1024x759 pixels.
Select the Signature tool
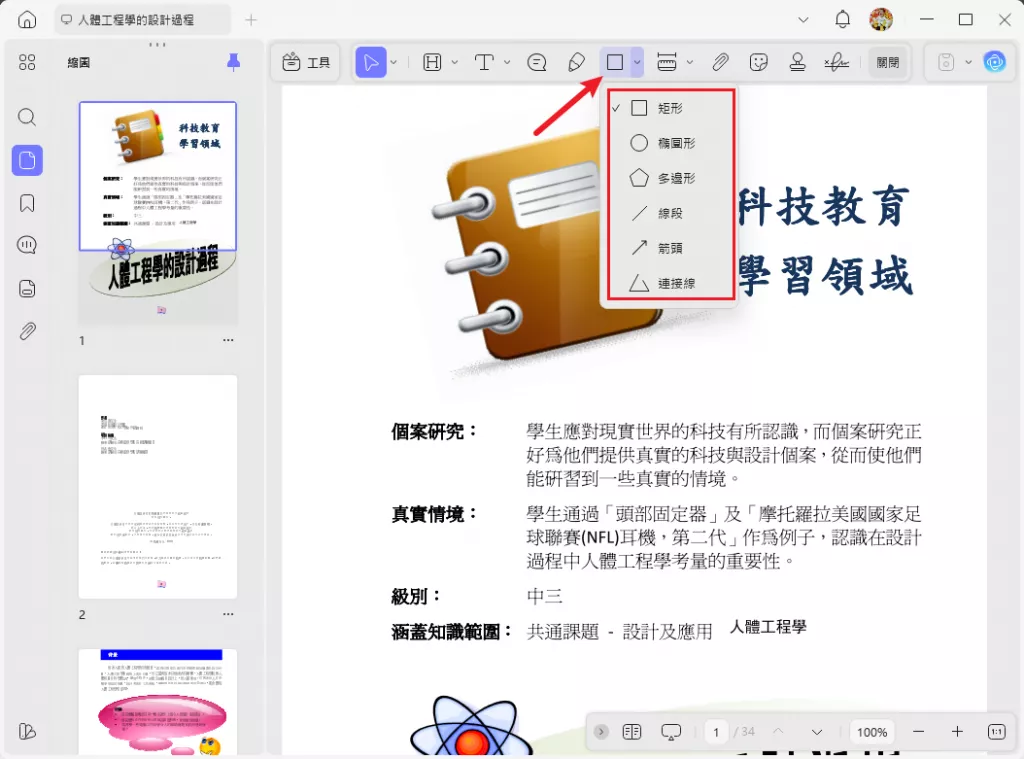837,61
